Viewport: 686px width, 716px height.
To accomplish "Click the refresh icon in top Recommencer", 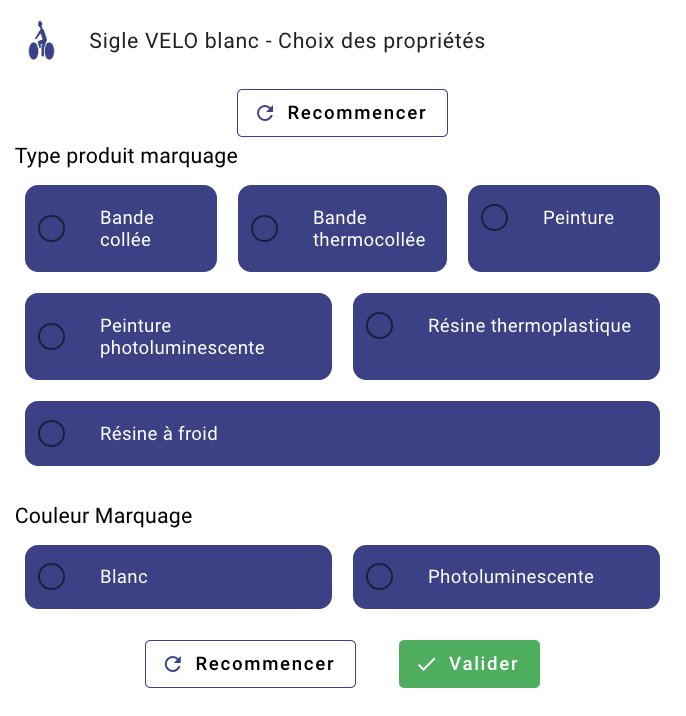I will click(265, 113).
